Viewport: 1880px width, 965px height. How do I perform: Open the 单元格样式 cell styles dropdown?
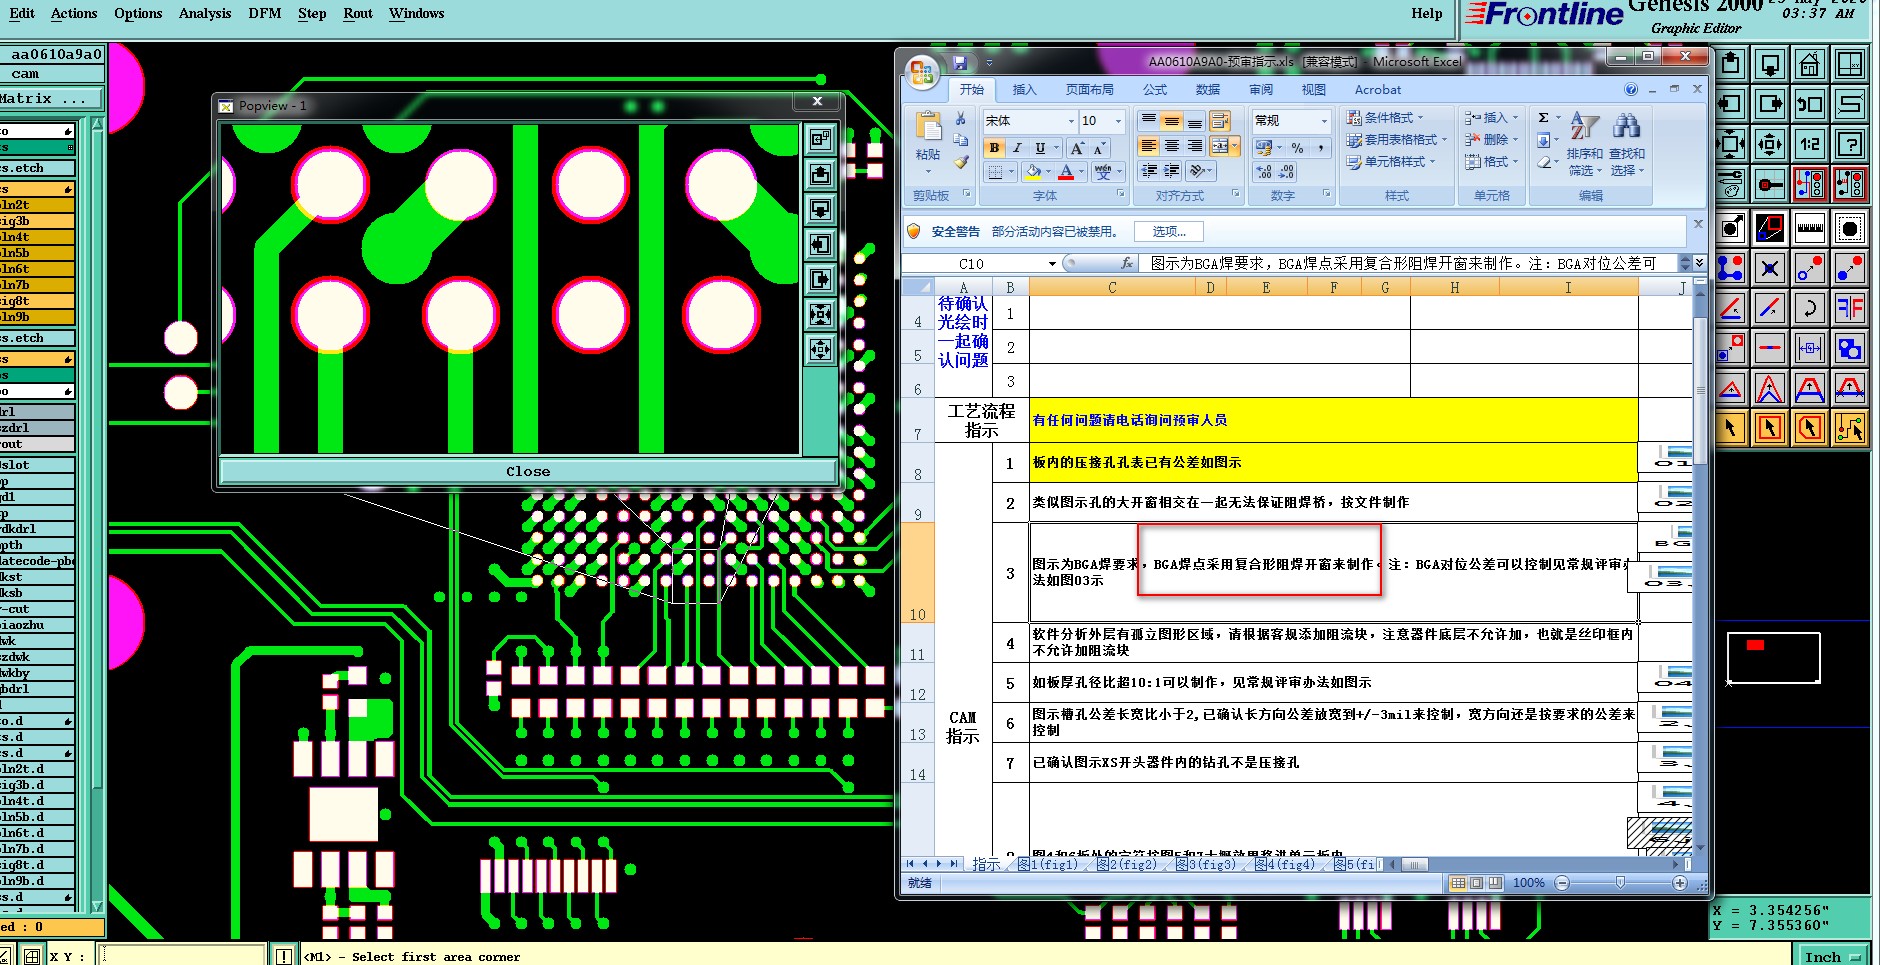pyautogui.click(x=1392, y=162)
